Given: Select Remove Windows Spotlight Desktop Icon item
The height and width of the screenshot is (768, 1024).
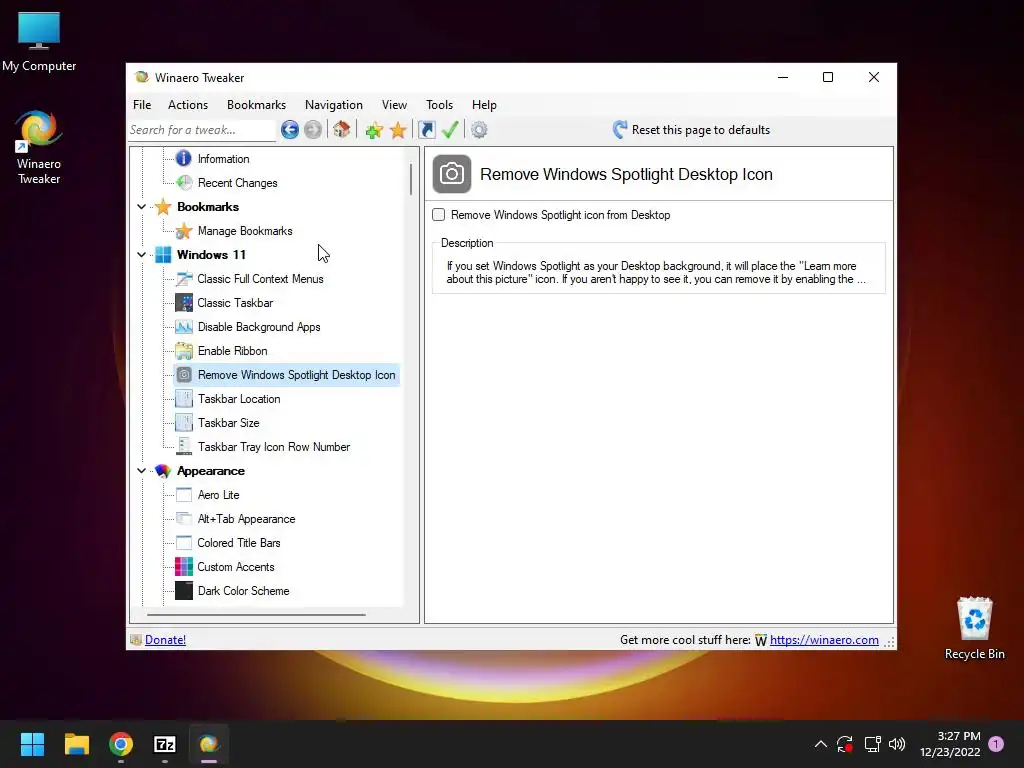Looking at the screenshot, I should click(x=287, y=375).
